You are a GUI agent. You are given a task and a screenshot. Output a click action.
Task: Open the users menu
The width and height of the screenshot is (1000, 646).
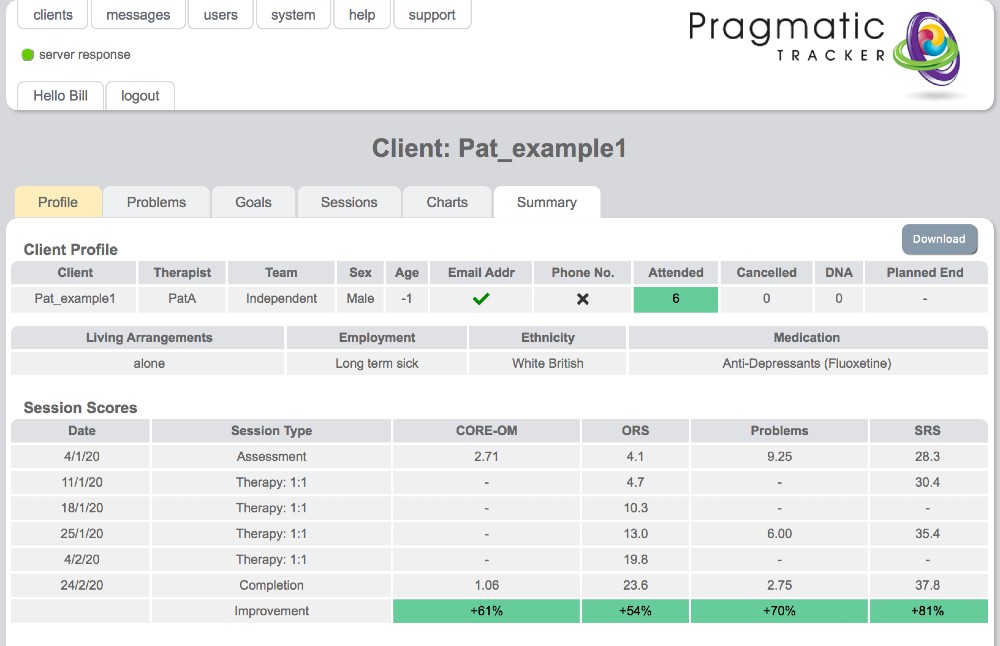pyautogui.click(x=220, y=14)
